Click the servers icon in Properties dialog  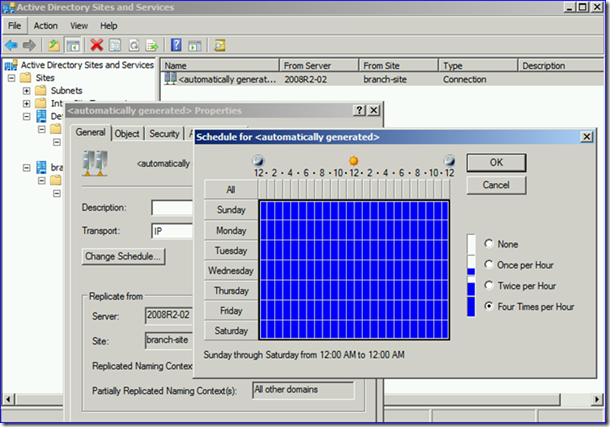[95, 163]
